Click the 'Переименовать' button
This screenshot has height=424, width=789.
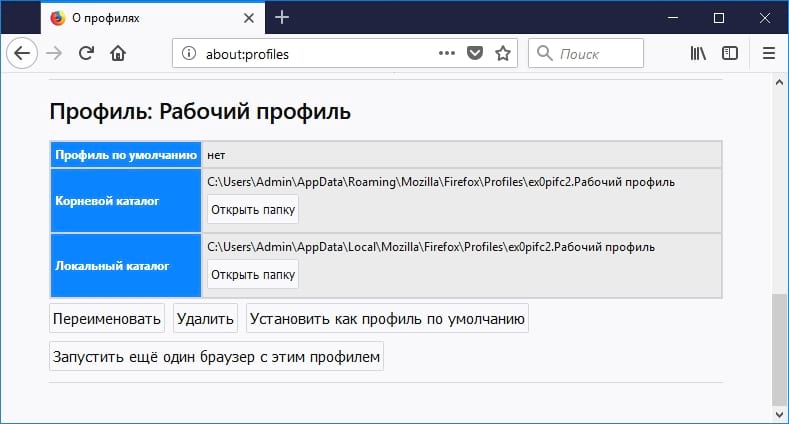pos(107,318)
